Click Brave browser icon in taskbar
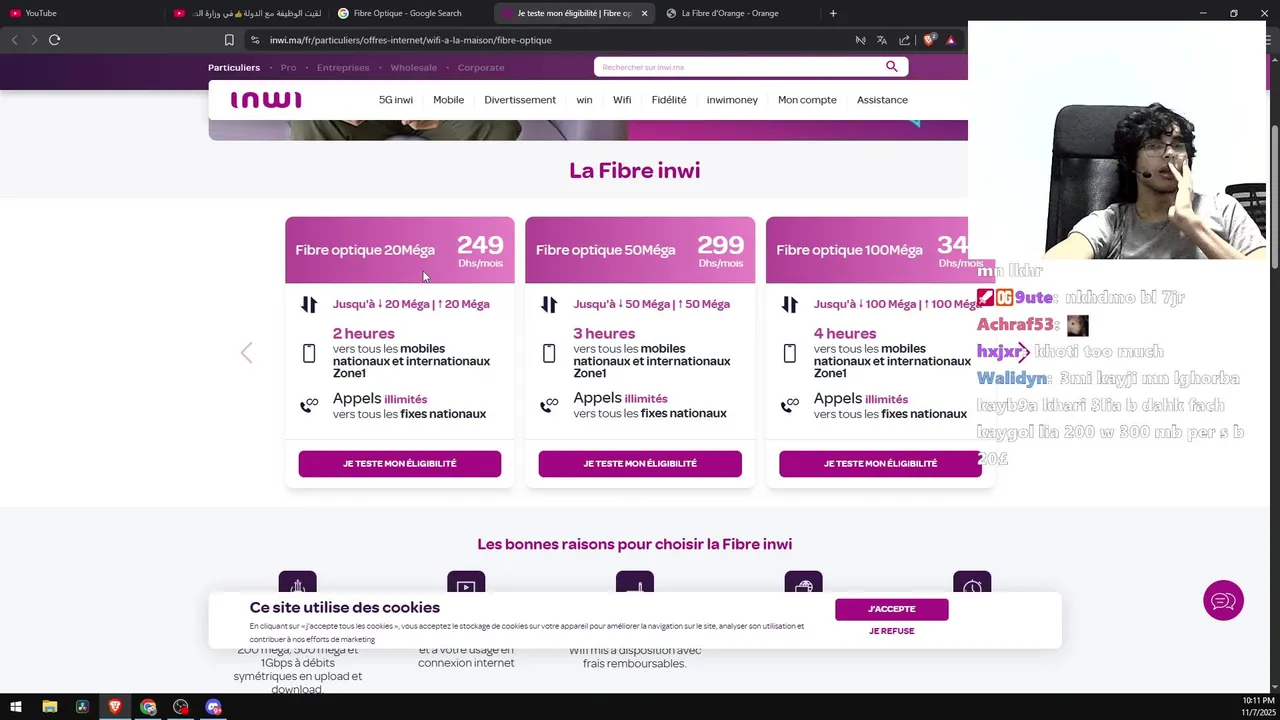 click(115, 707)
